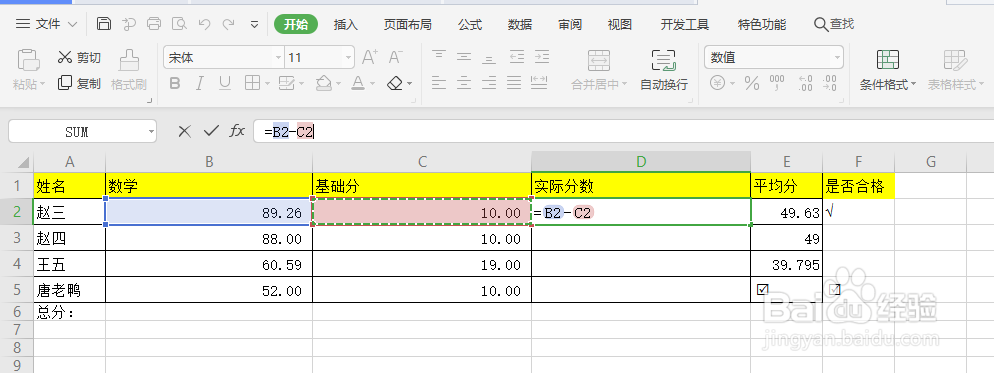Undo the last action
The height and width of the screenshot is (373, 994).
pos(204,24)
